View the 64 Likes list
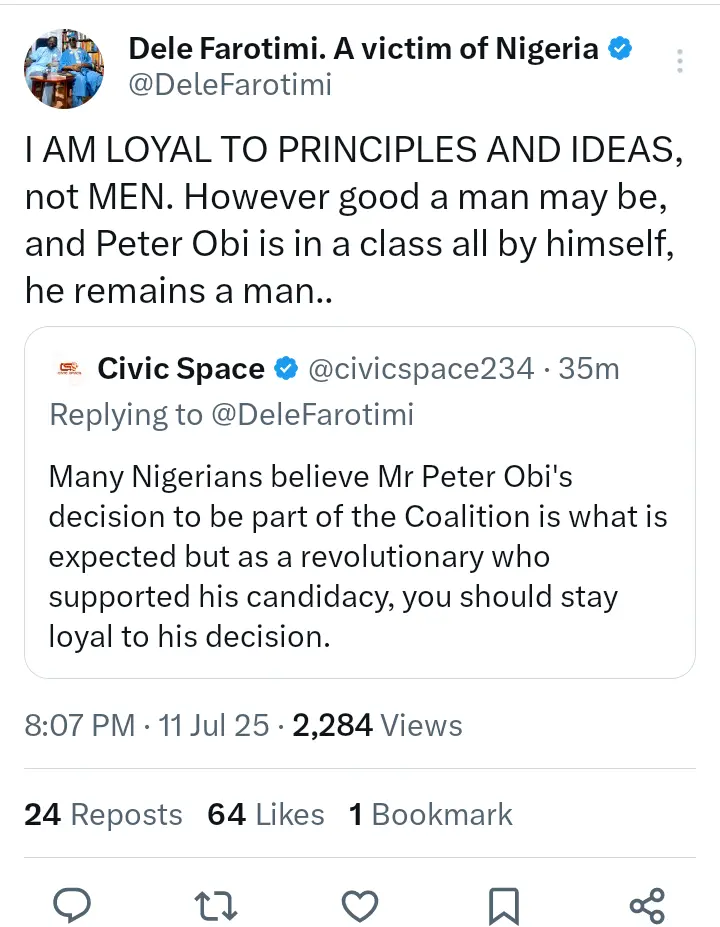 click(266, 815)
